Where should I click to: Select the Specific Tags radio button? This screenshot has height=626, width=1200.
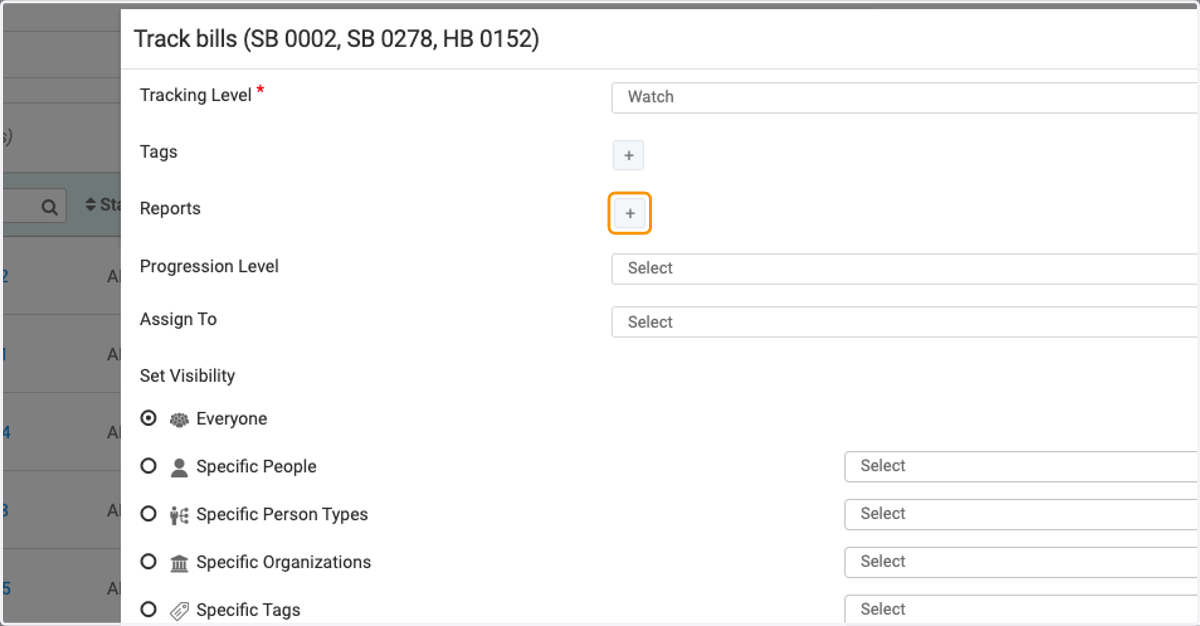(x=149, y=609)
